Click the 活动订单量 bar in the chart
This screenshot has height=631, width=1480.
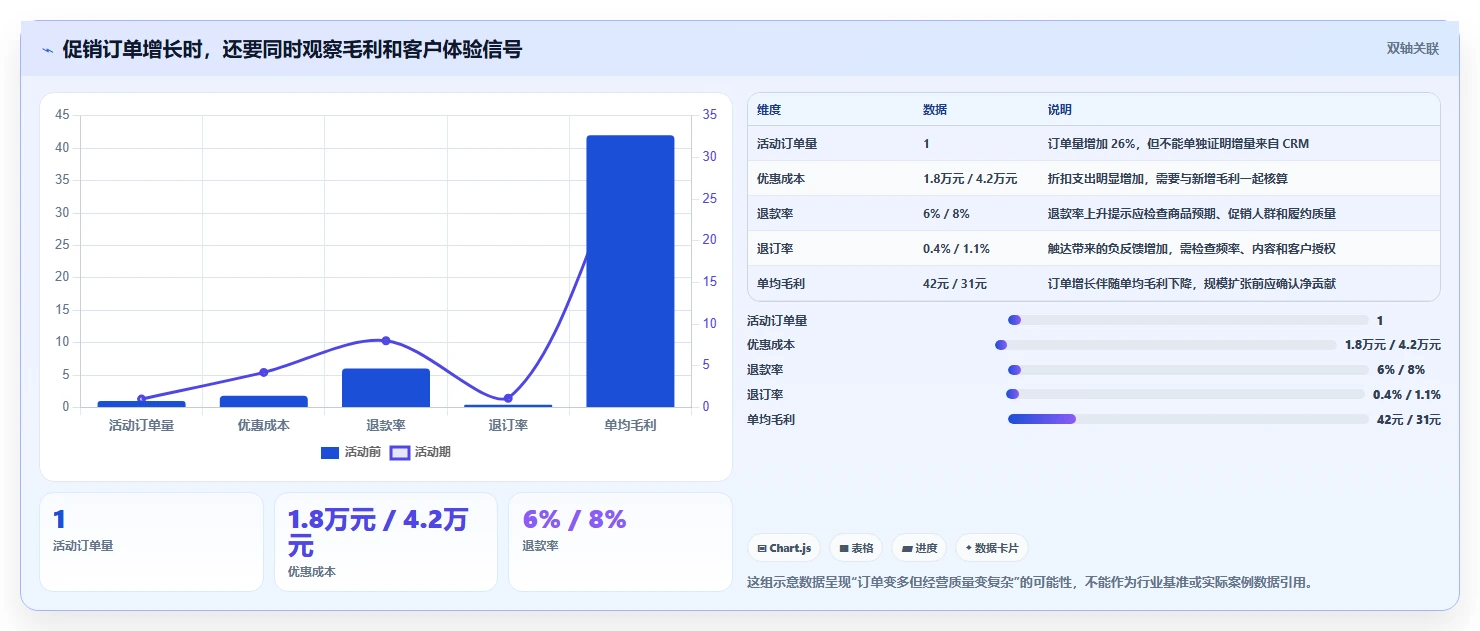tap(141, 404)
